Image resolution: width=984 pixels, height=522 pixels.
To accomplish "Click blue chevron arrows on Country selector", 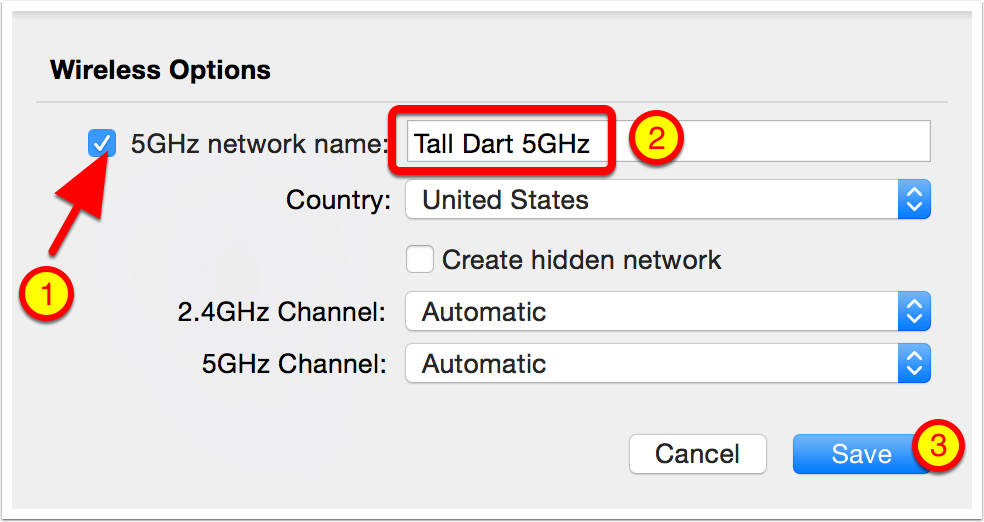I will click(914, 200).
